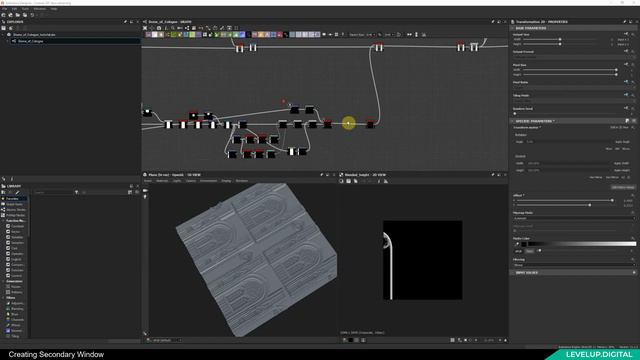The height and width of the screenshot is (360, 640).
Task: Click the new package icon in main toolbar
Action: pyautogui.click(x=3, y=15)
